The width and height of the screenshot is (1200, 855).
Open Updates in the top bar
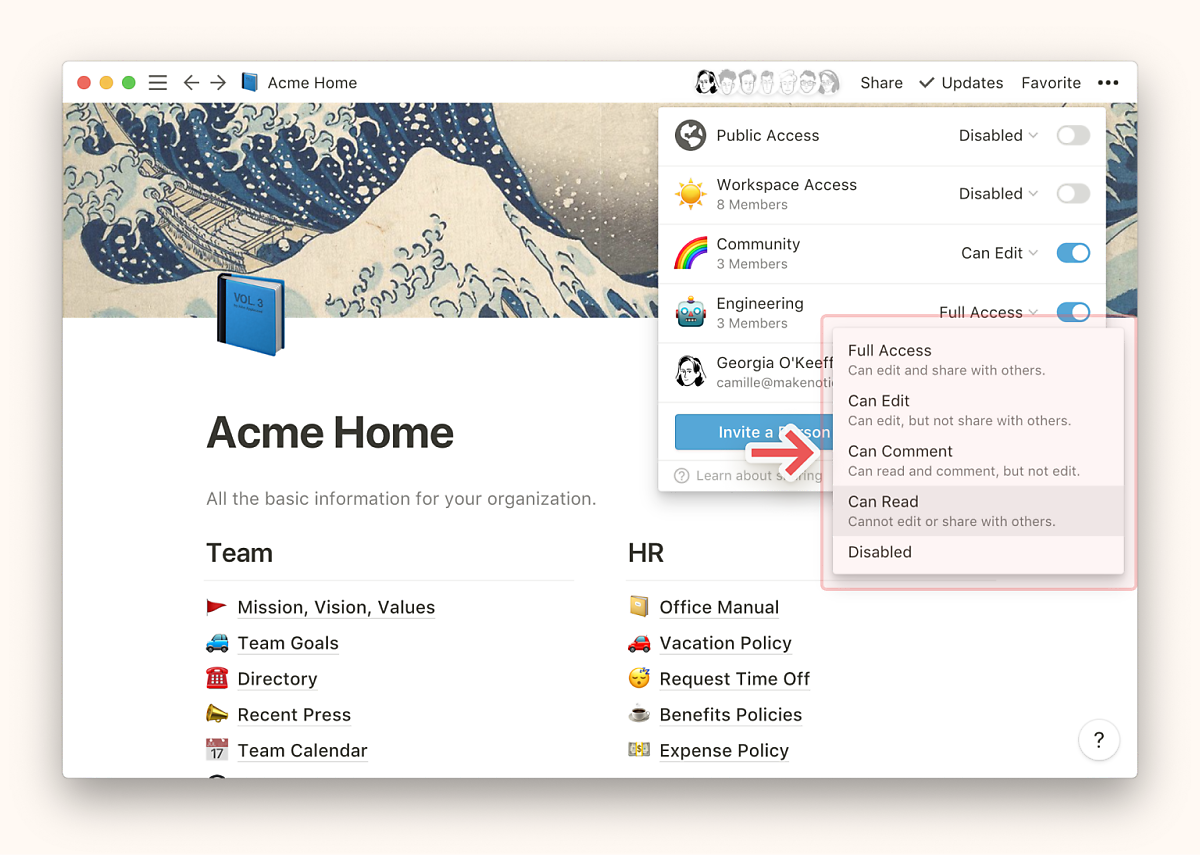tap(961, 83)
